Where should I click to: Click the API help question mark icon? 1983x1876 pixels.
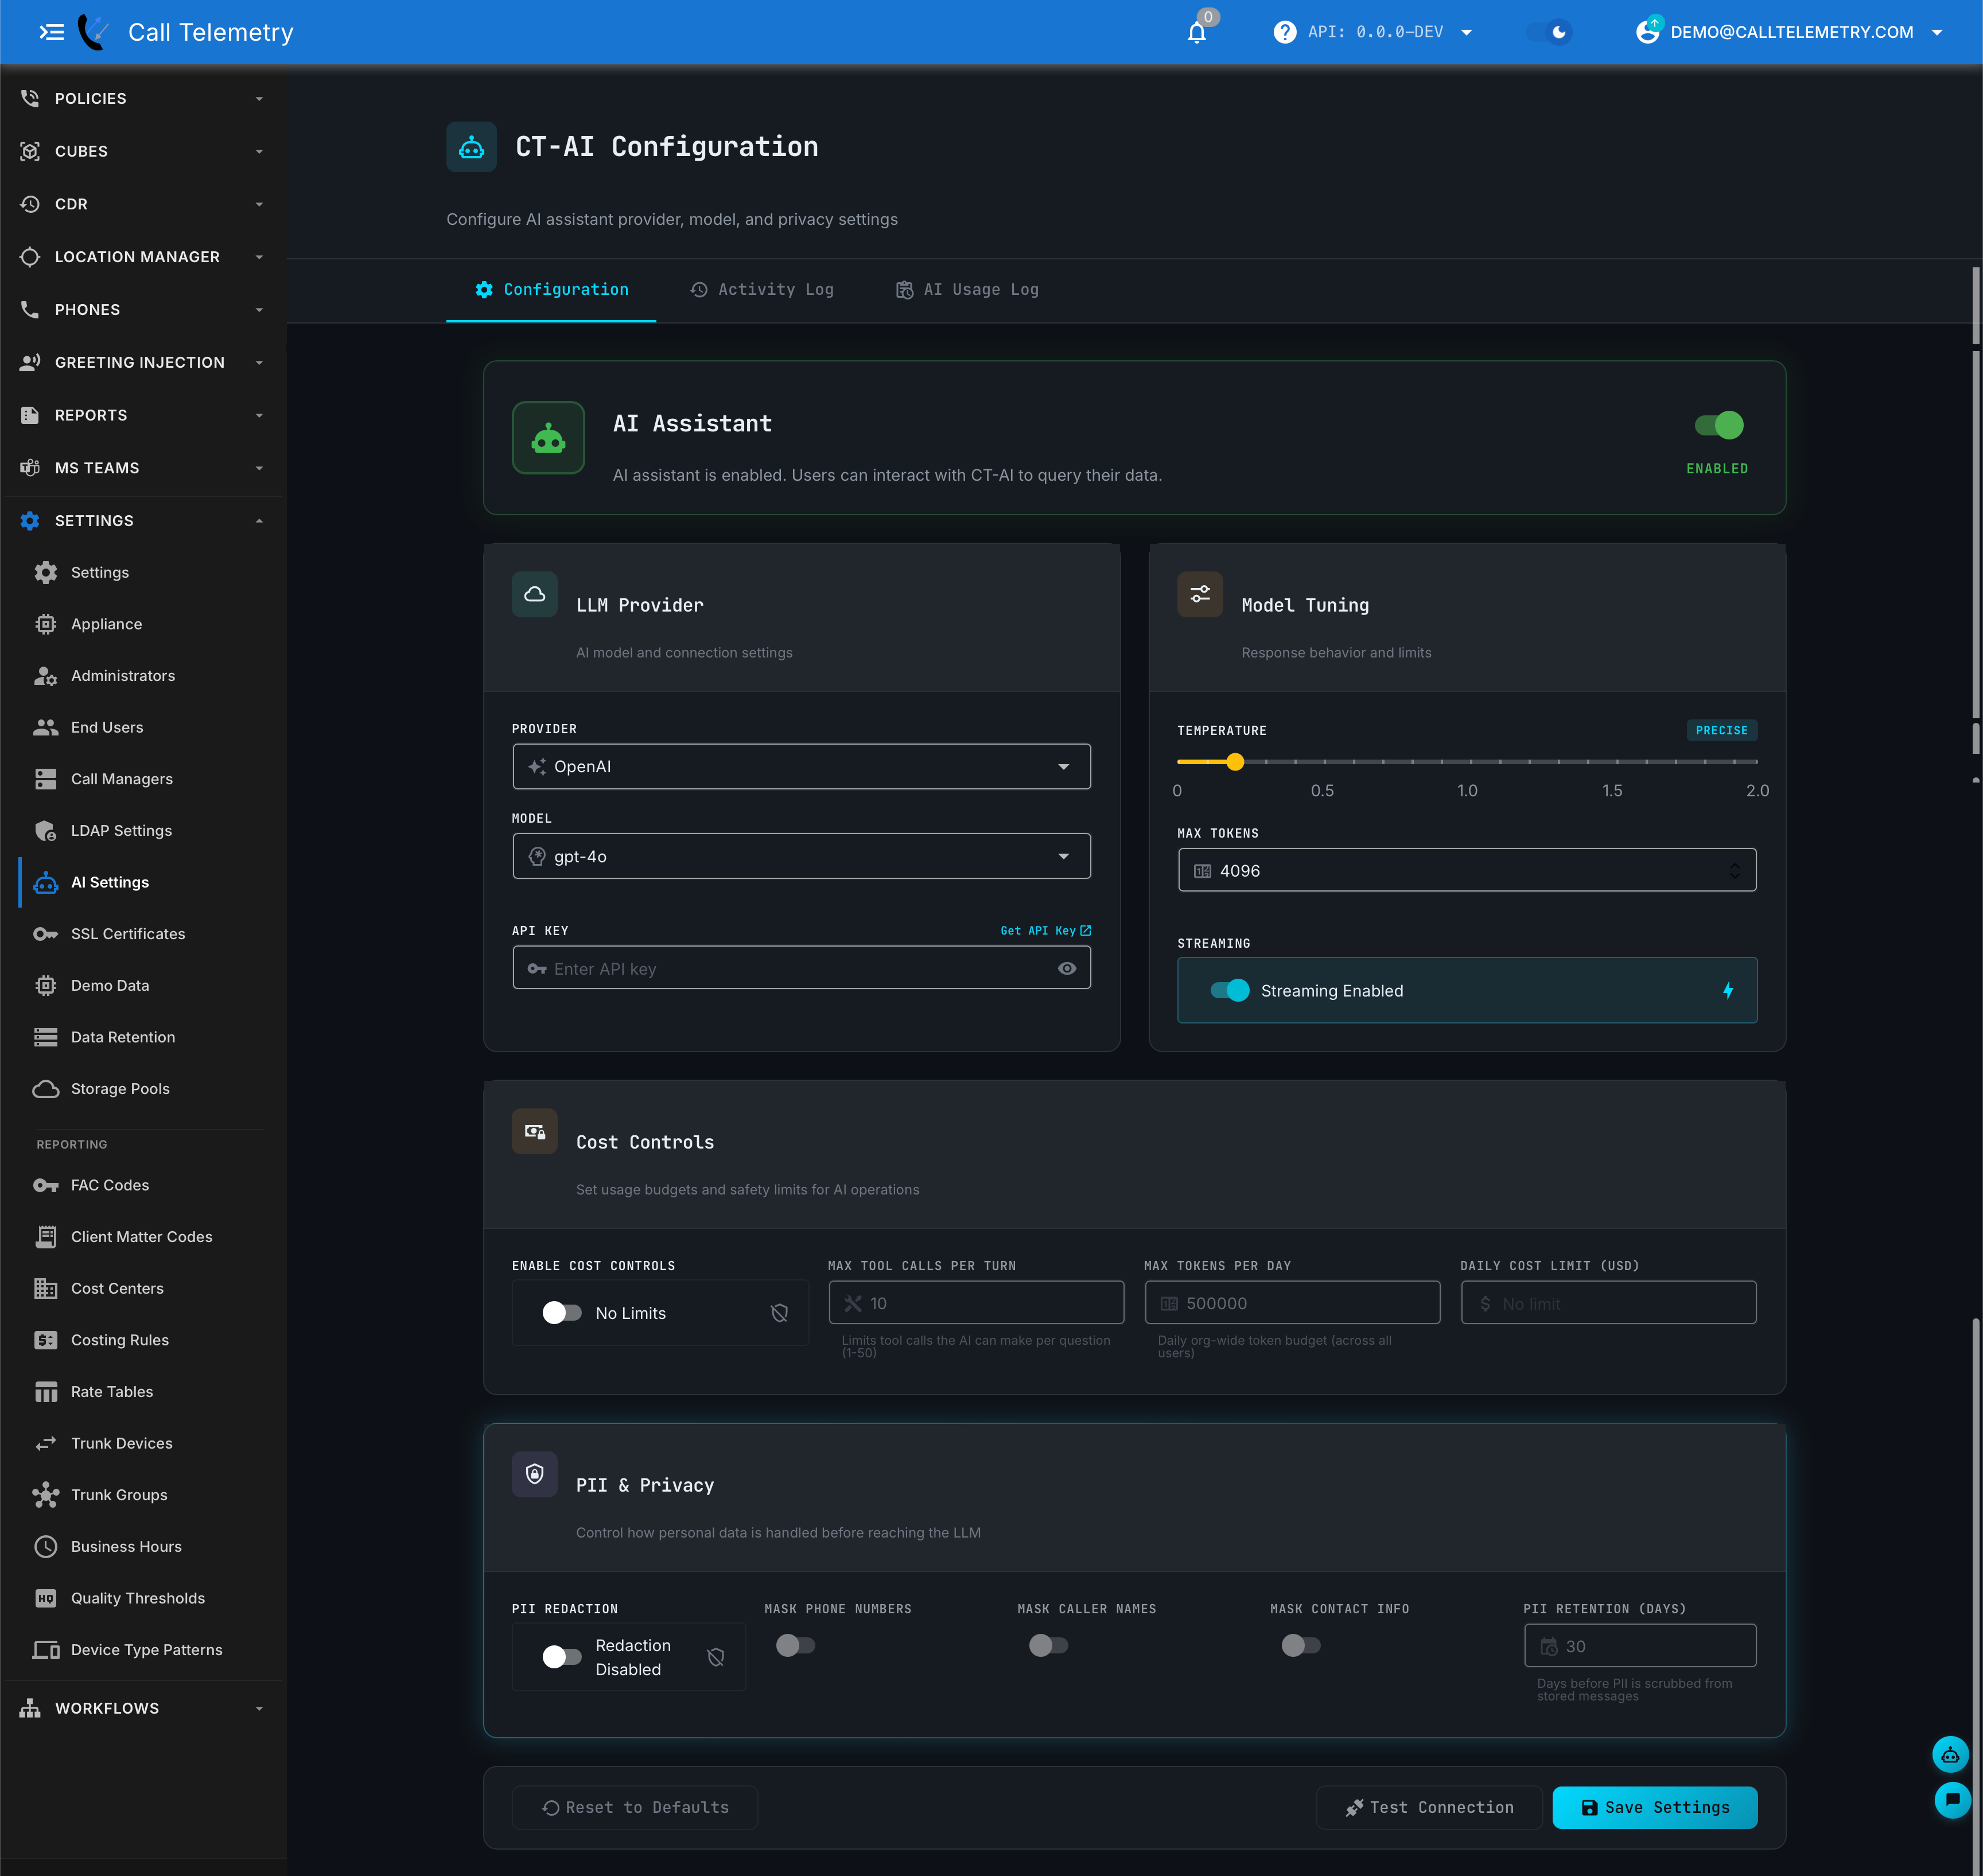point(1284,33)
